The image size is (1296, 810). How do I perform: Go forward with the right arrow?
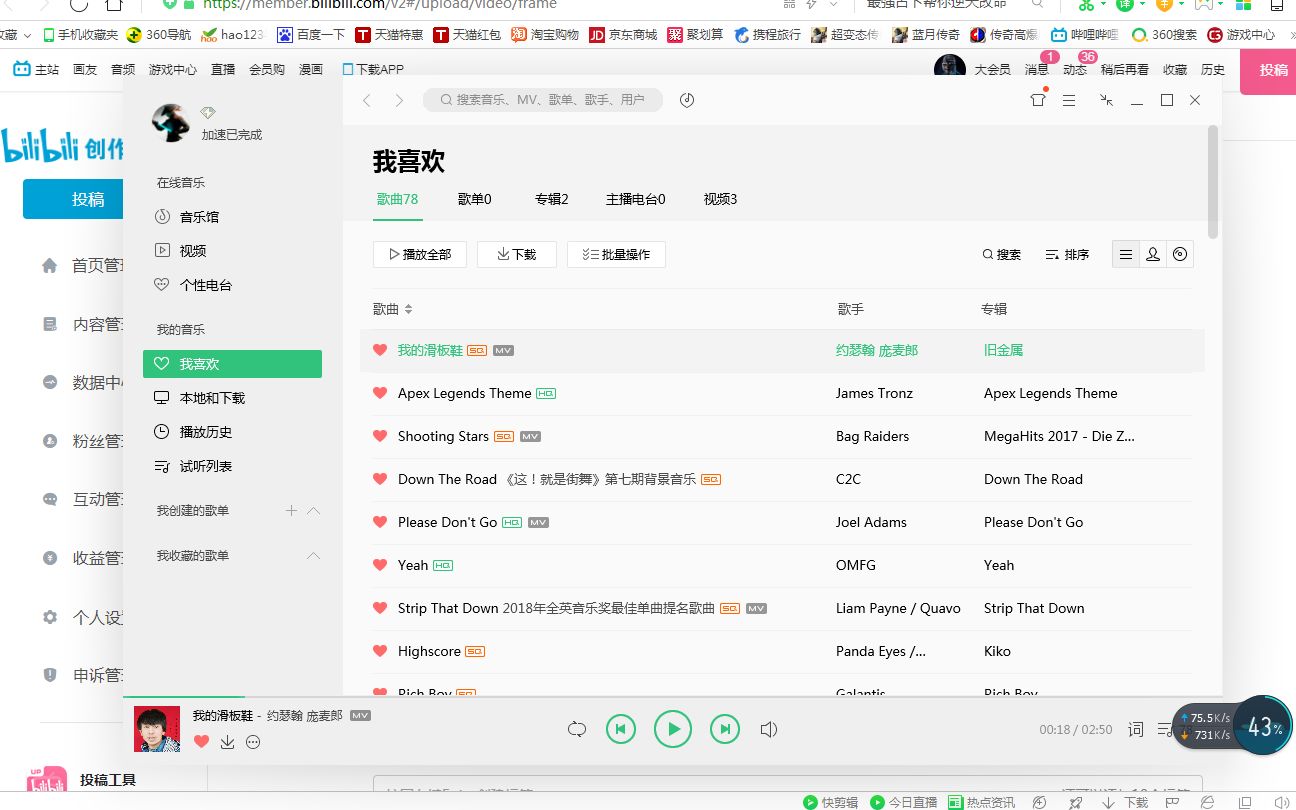399,100
